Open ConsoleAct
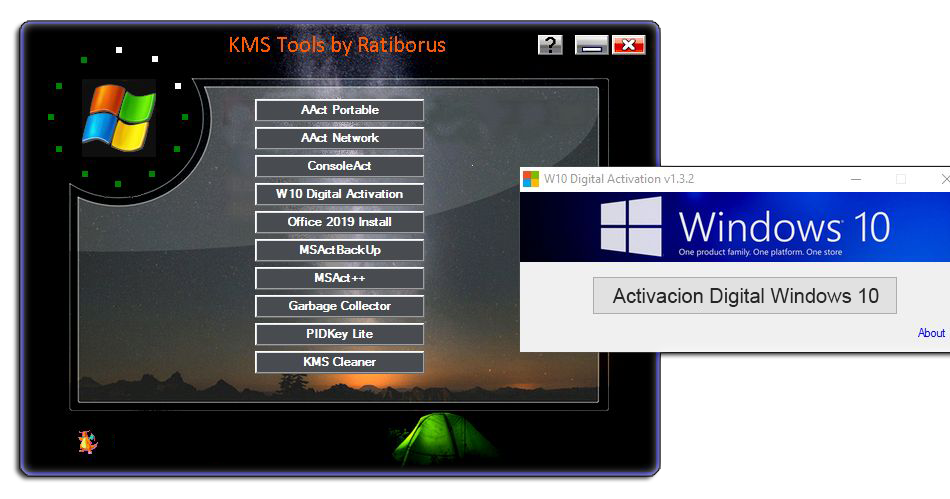The height and width of the screenshot is (499, 950). 339,166
